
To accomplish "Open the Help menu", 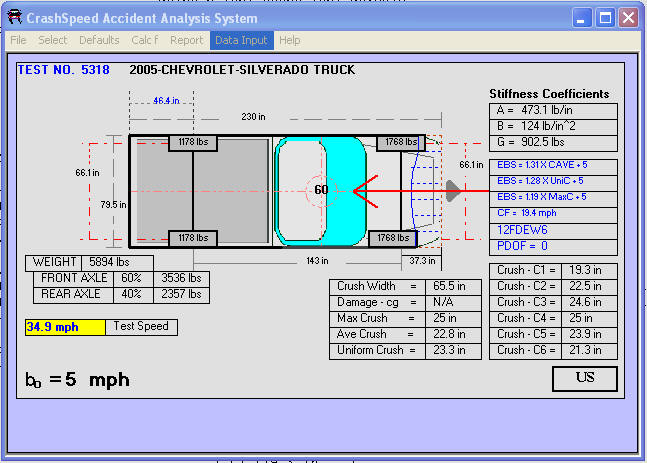I will tap(290, 40).
